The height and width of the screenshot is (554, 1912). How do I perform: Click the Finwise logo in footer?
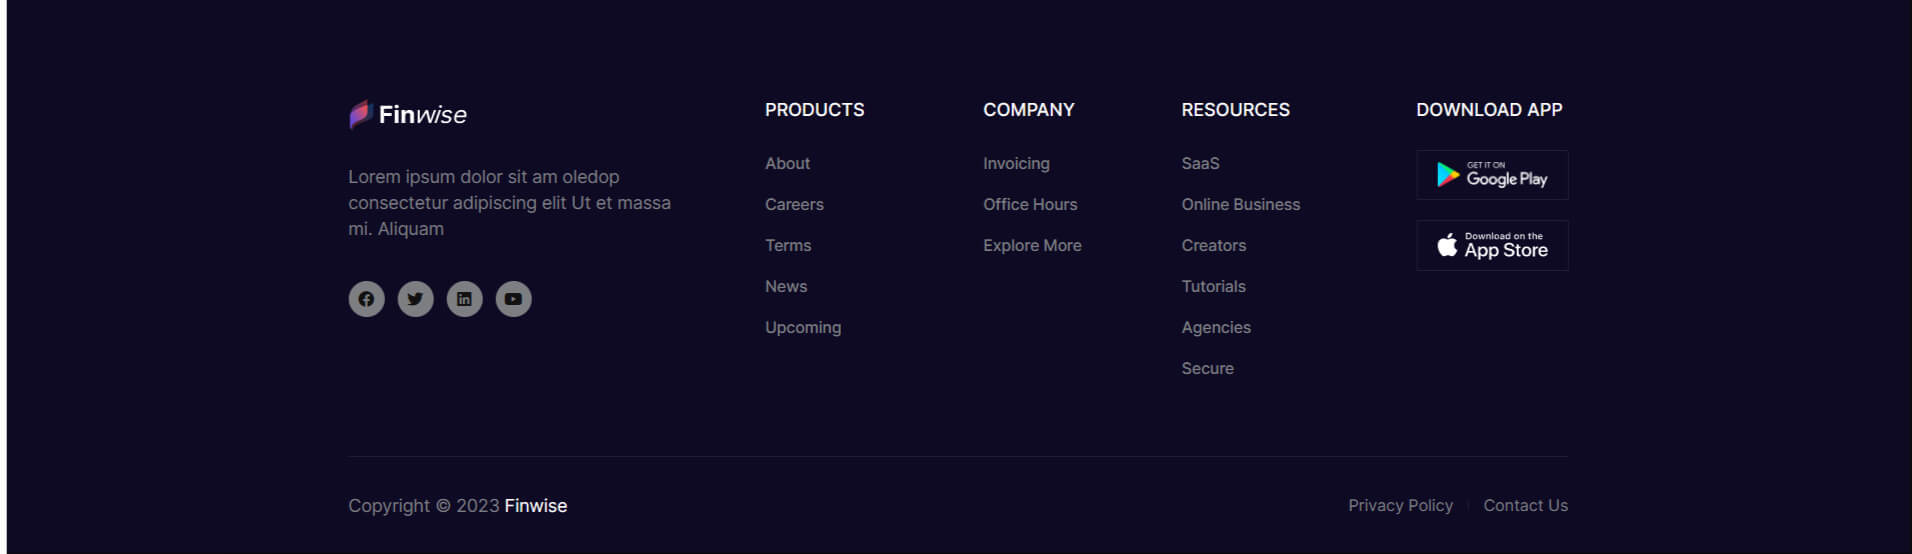[408, 115]
